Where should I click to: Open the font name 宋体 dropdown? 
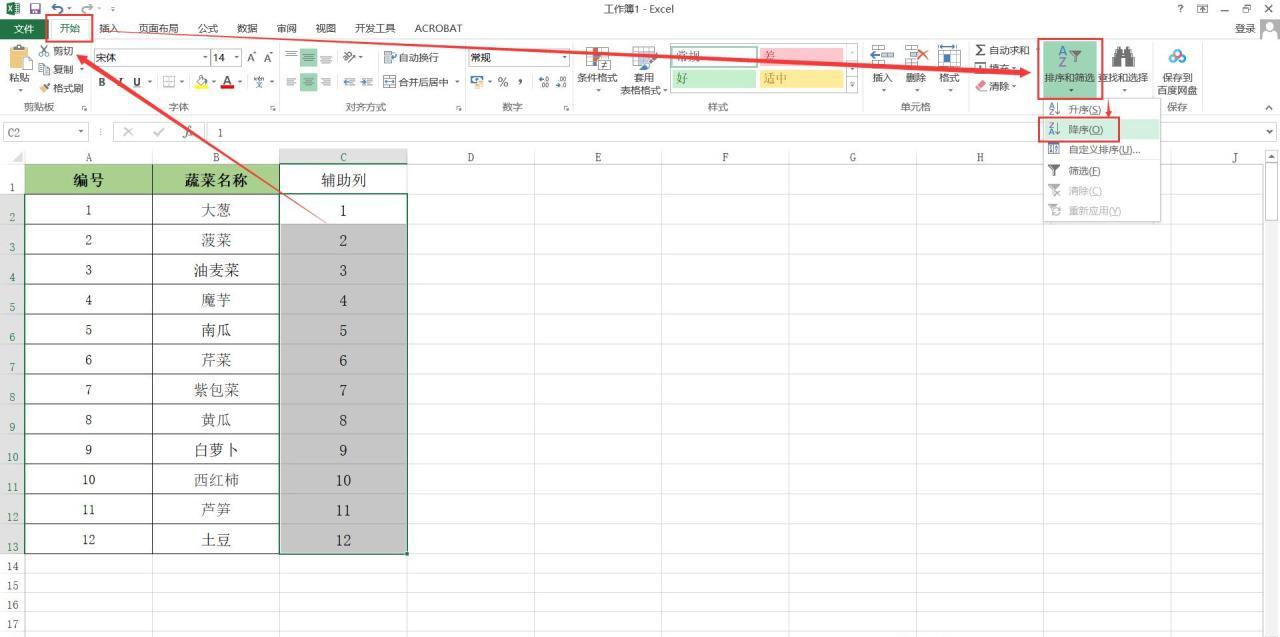point(206,58)
